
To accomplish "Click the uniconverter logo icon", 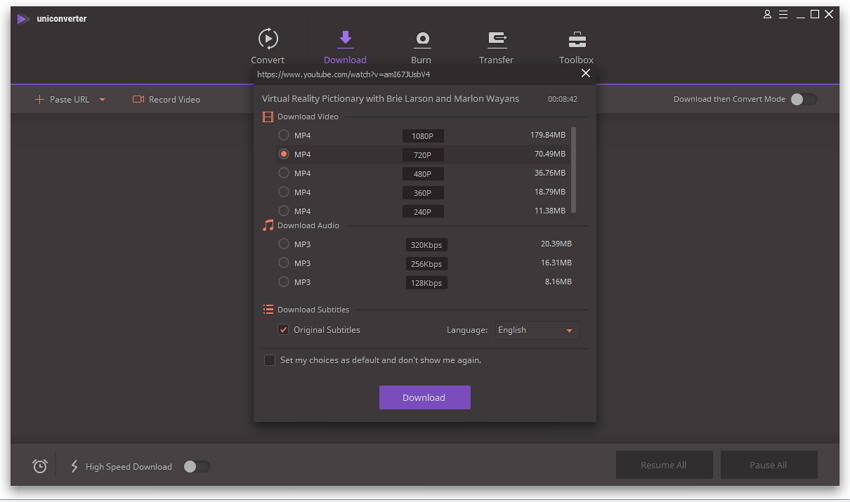I will tap(22, 19).
